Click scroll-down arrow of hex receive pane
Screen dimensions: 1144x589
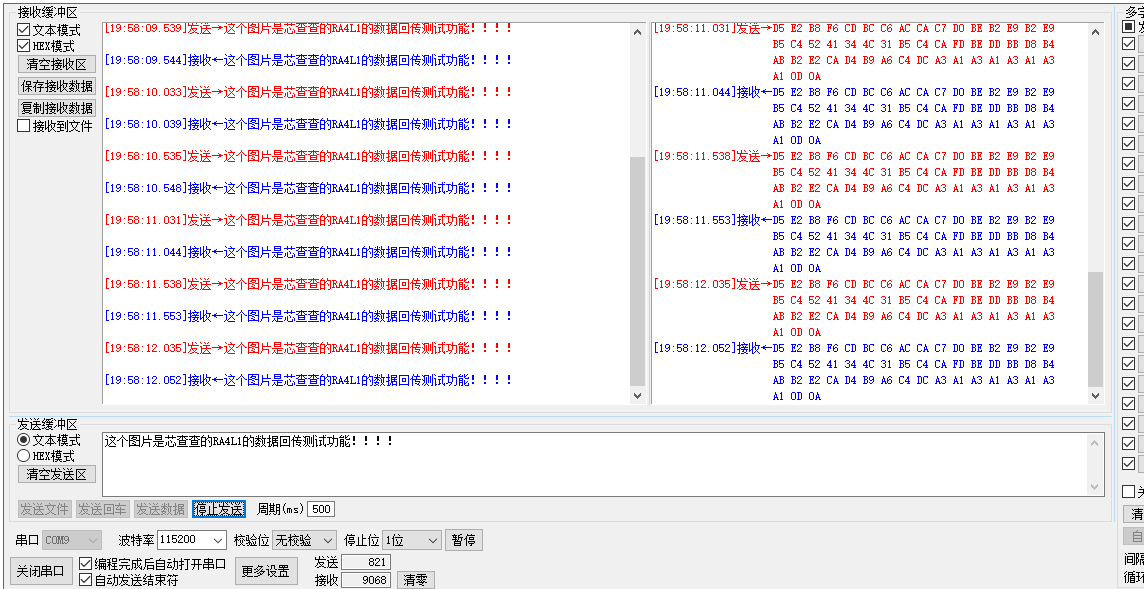pyautogui.click(x=1096, y=395)
